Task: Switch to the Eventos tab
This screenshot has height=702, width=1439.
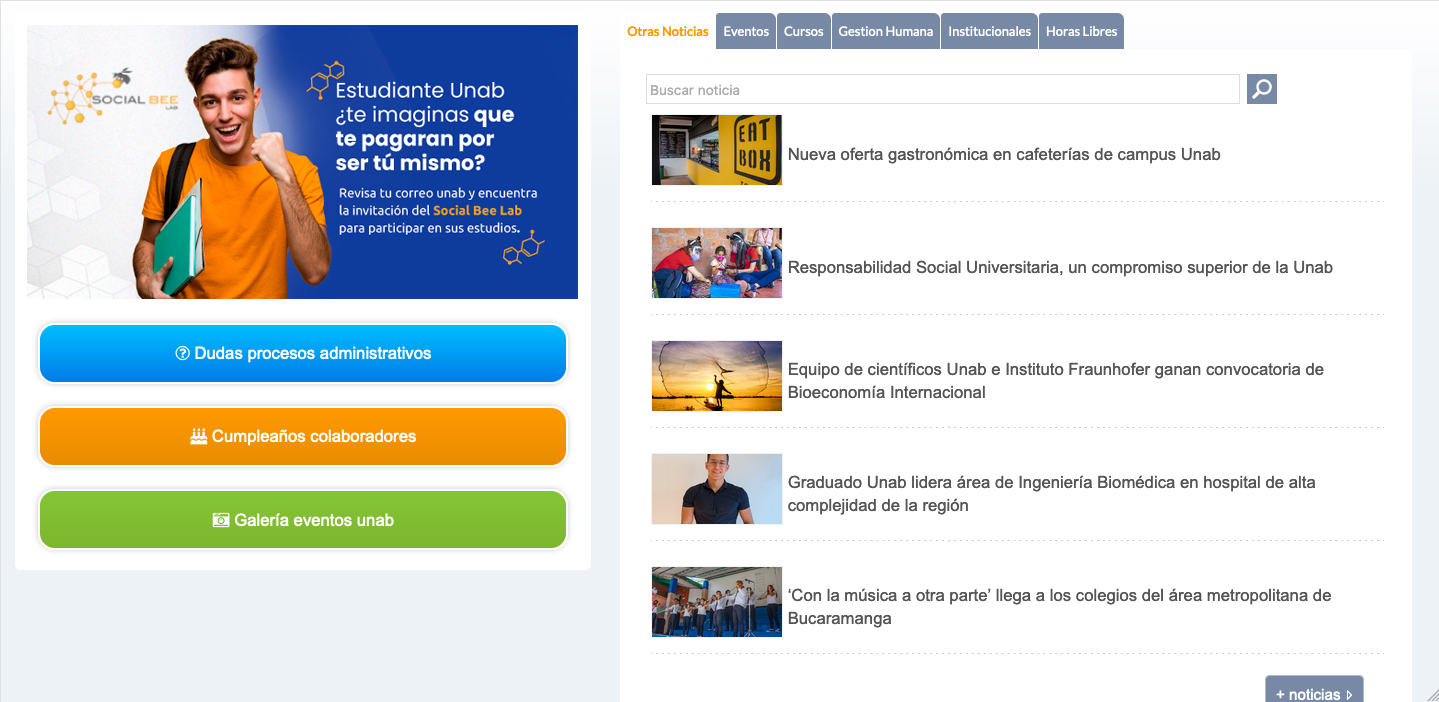Action: click(x=746, y=31)
